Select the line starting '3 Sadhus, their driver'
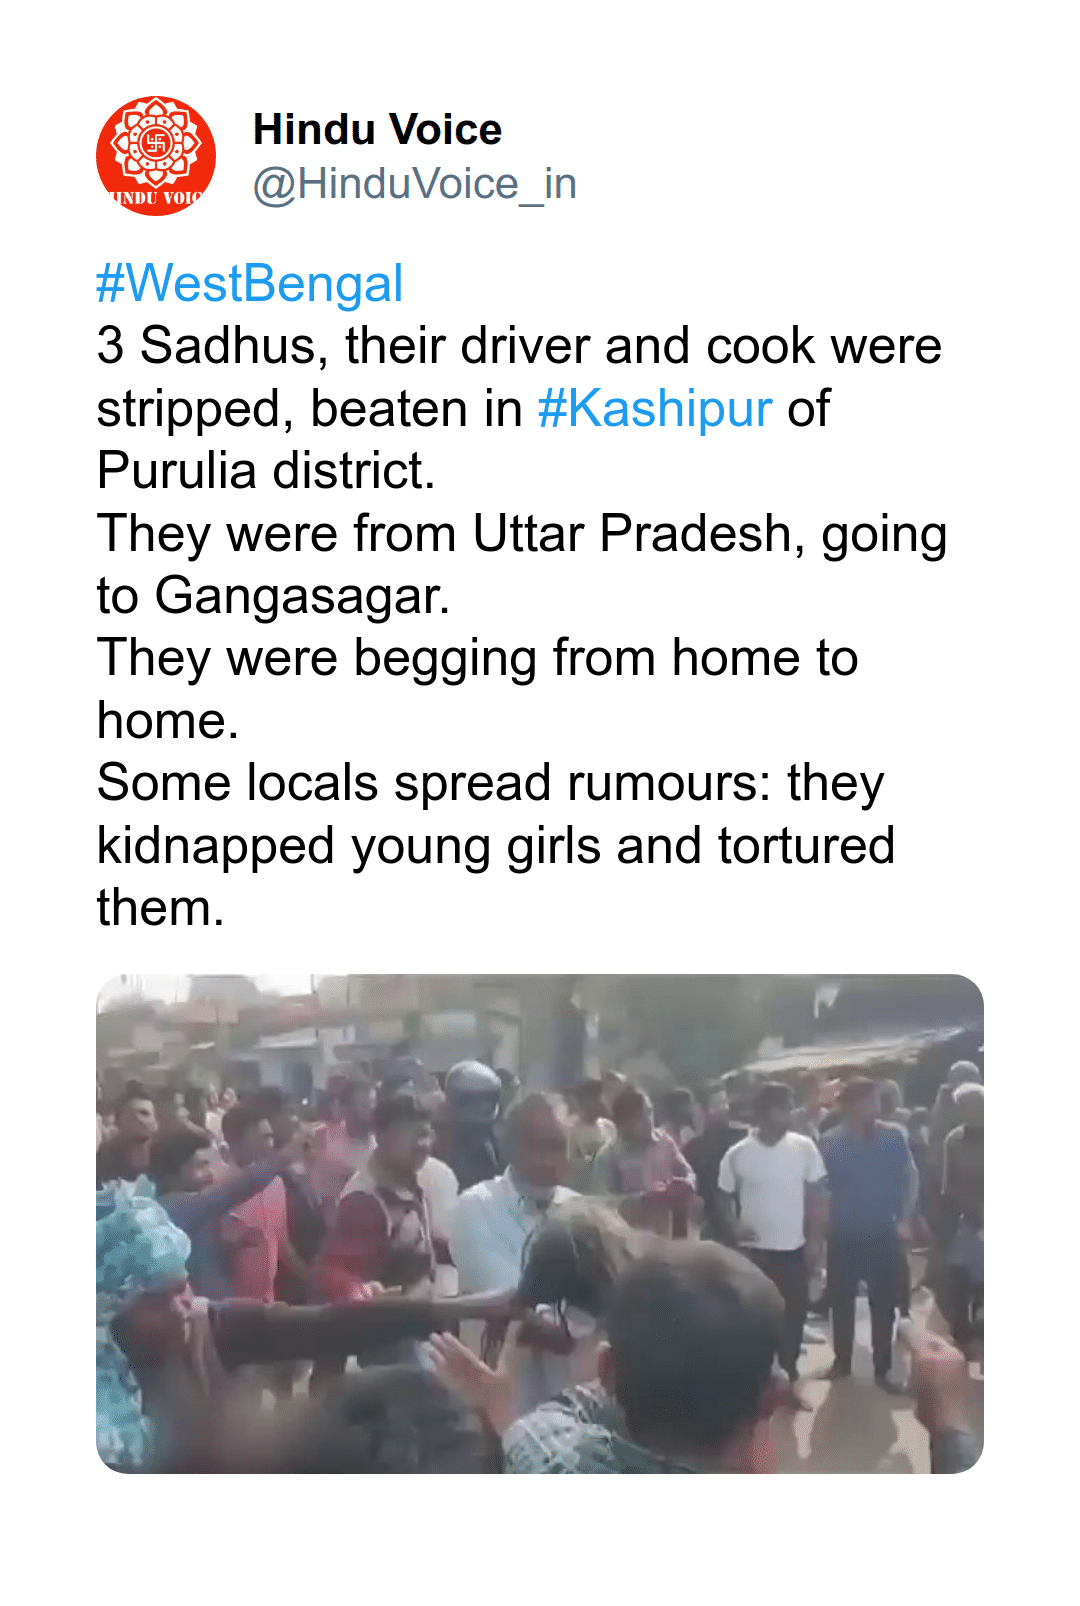 pyautogui.click(x=519, y=347)
